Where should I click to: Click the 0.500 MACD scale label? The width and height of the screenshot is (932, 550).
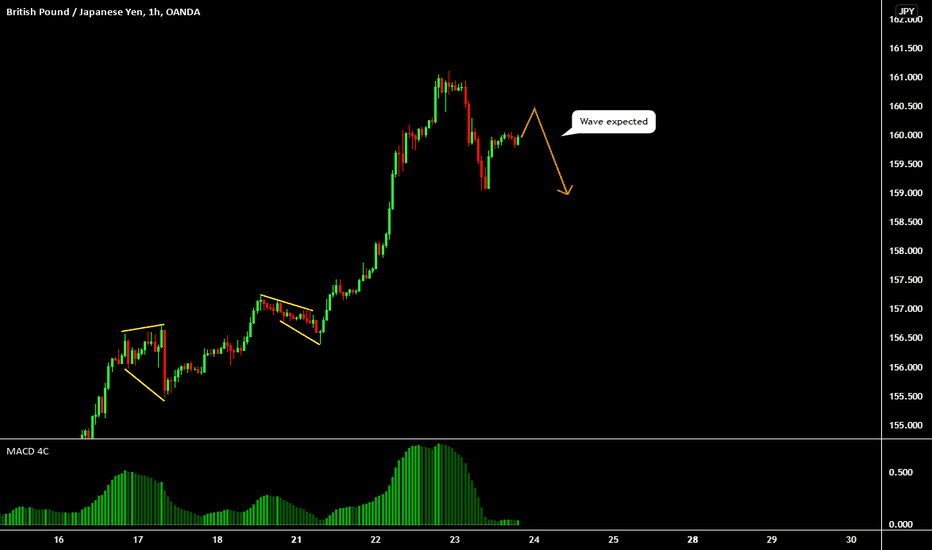900,472
